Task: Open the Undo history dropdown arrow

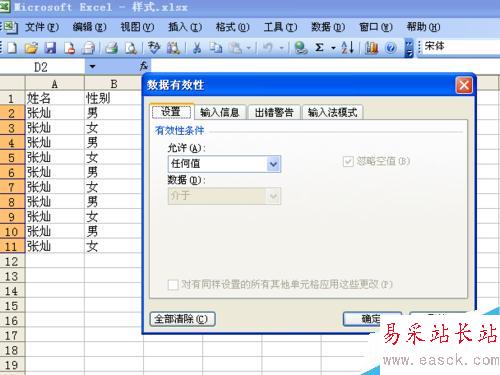Action: point(282,48)
